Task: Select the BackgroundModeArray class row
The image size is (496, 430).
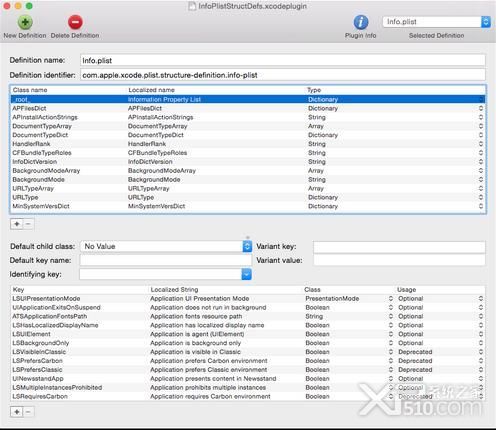Action: 248,171
